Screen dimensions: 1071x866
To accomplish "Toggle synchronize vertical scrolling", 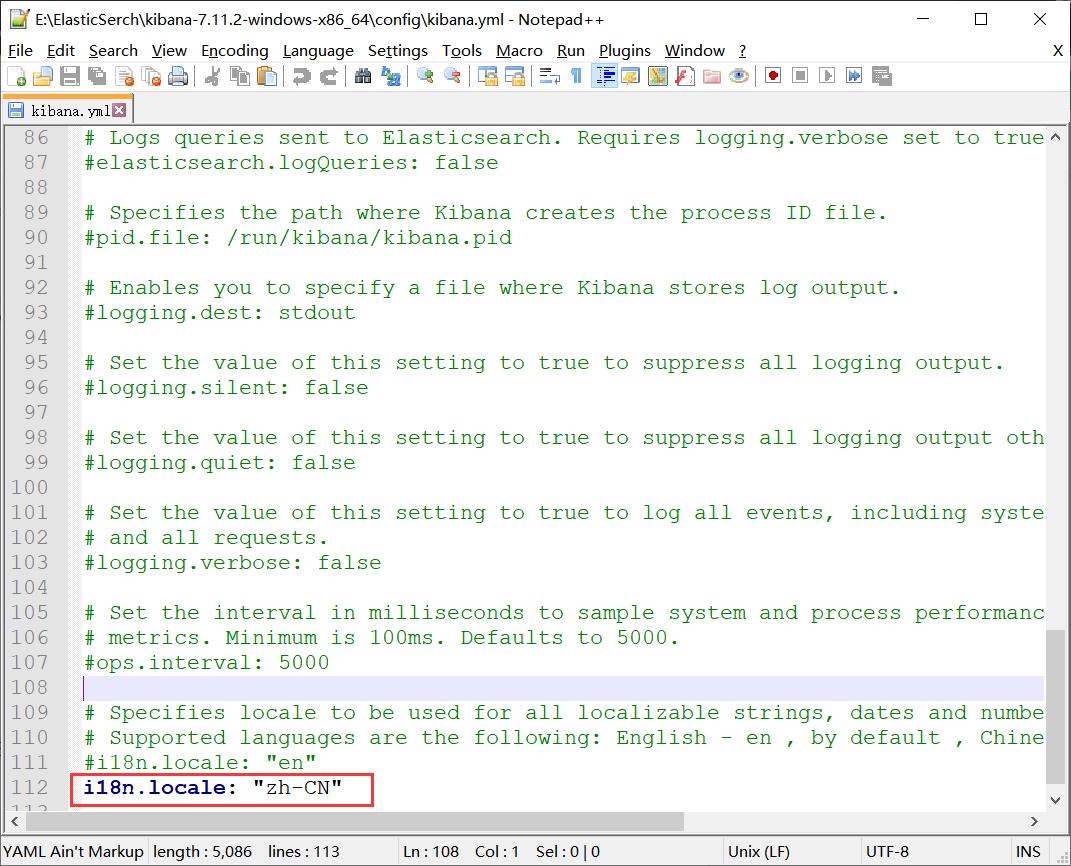I will point(487,76).
